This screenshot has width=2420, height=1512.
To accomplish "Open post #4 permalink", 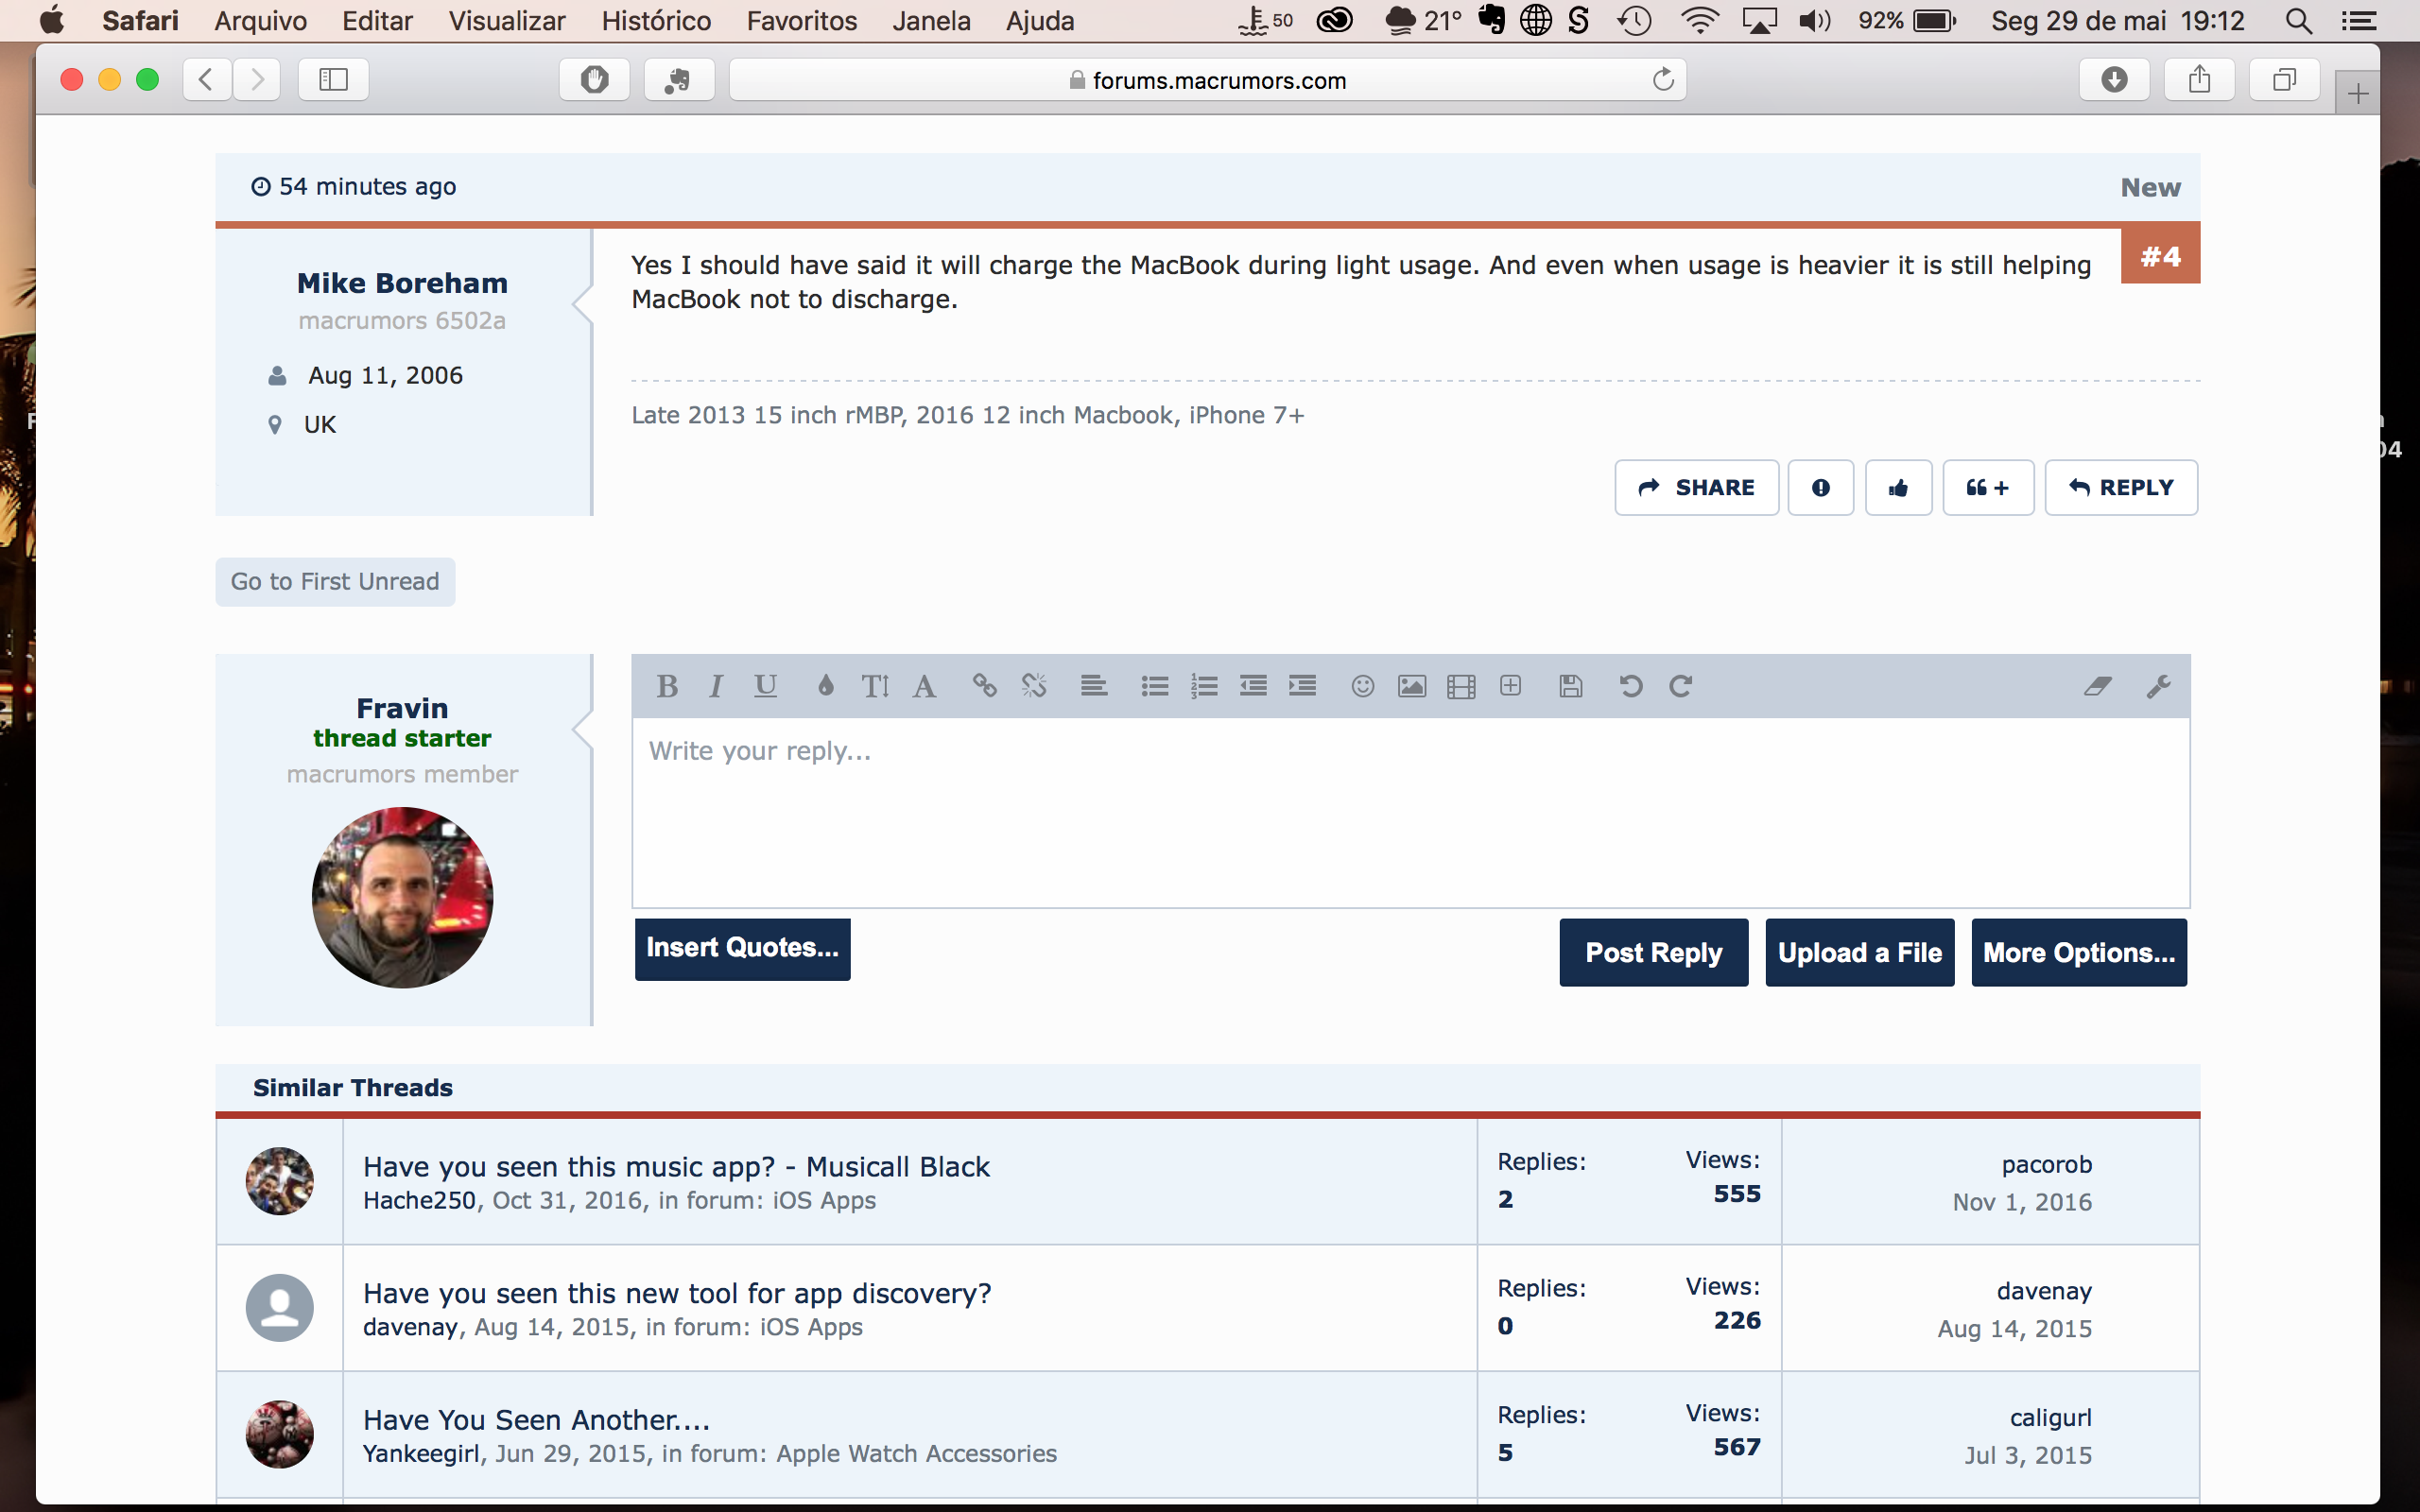I will click(x=2160, y=256).
